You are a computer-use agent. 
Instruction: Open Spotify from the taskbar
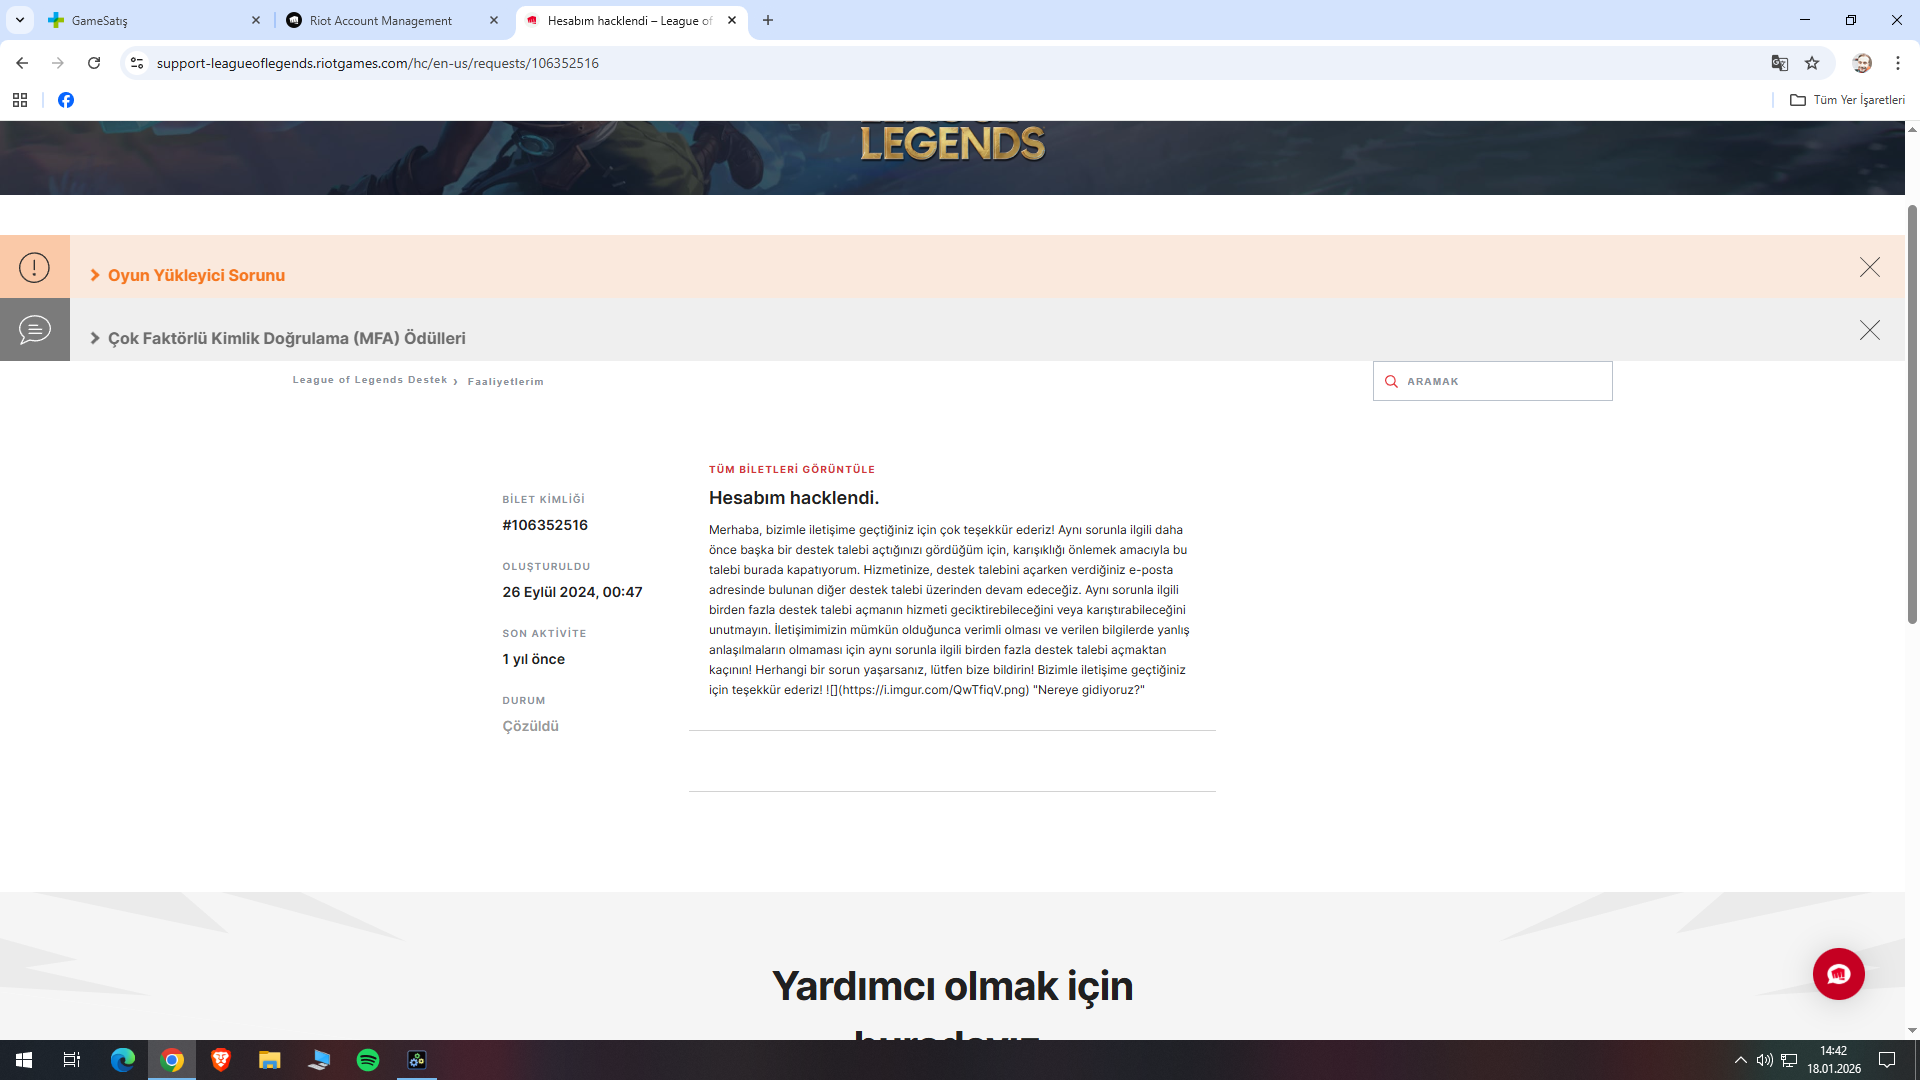tap(368, 1060)
